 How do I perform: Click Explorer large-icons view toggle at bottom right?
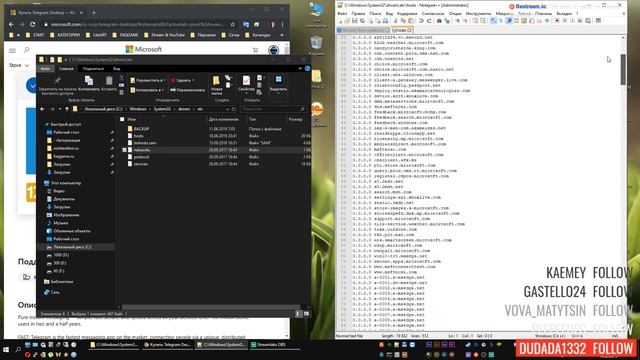point(306,313)
